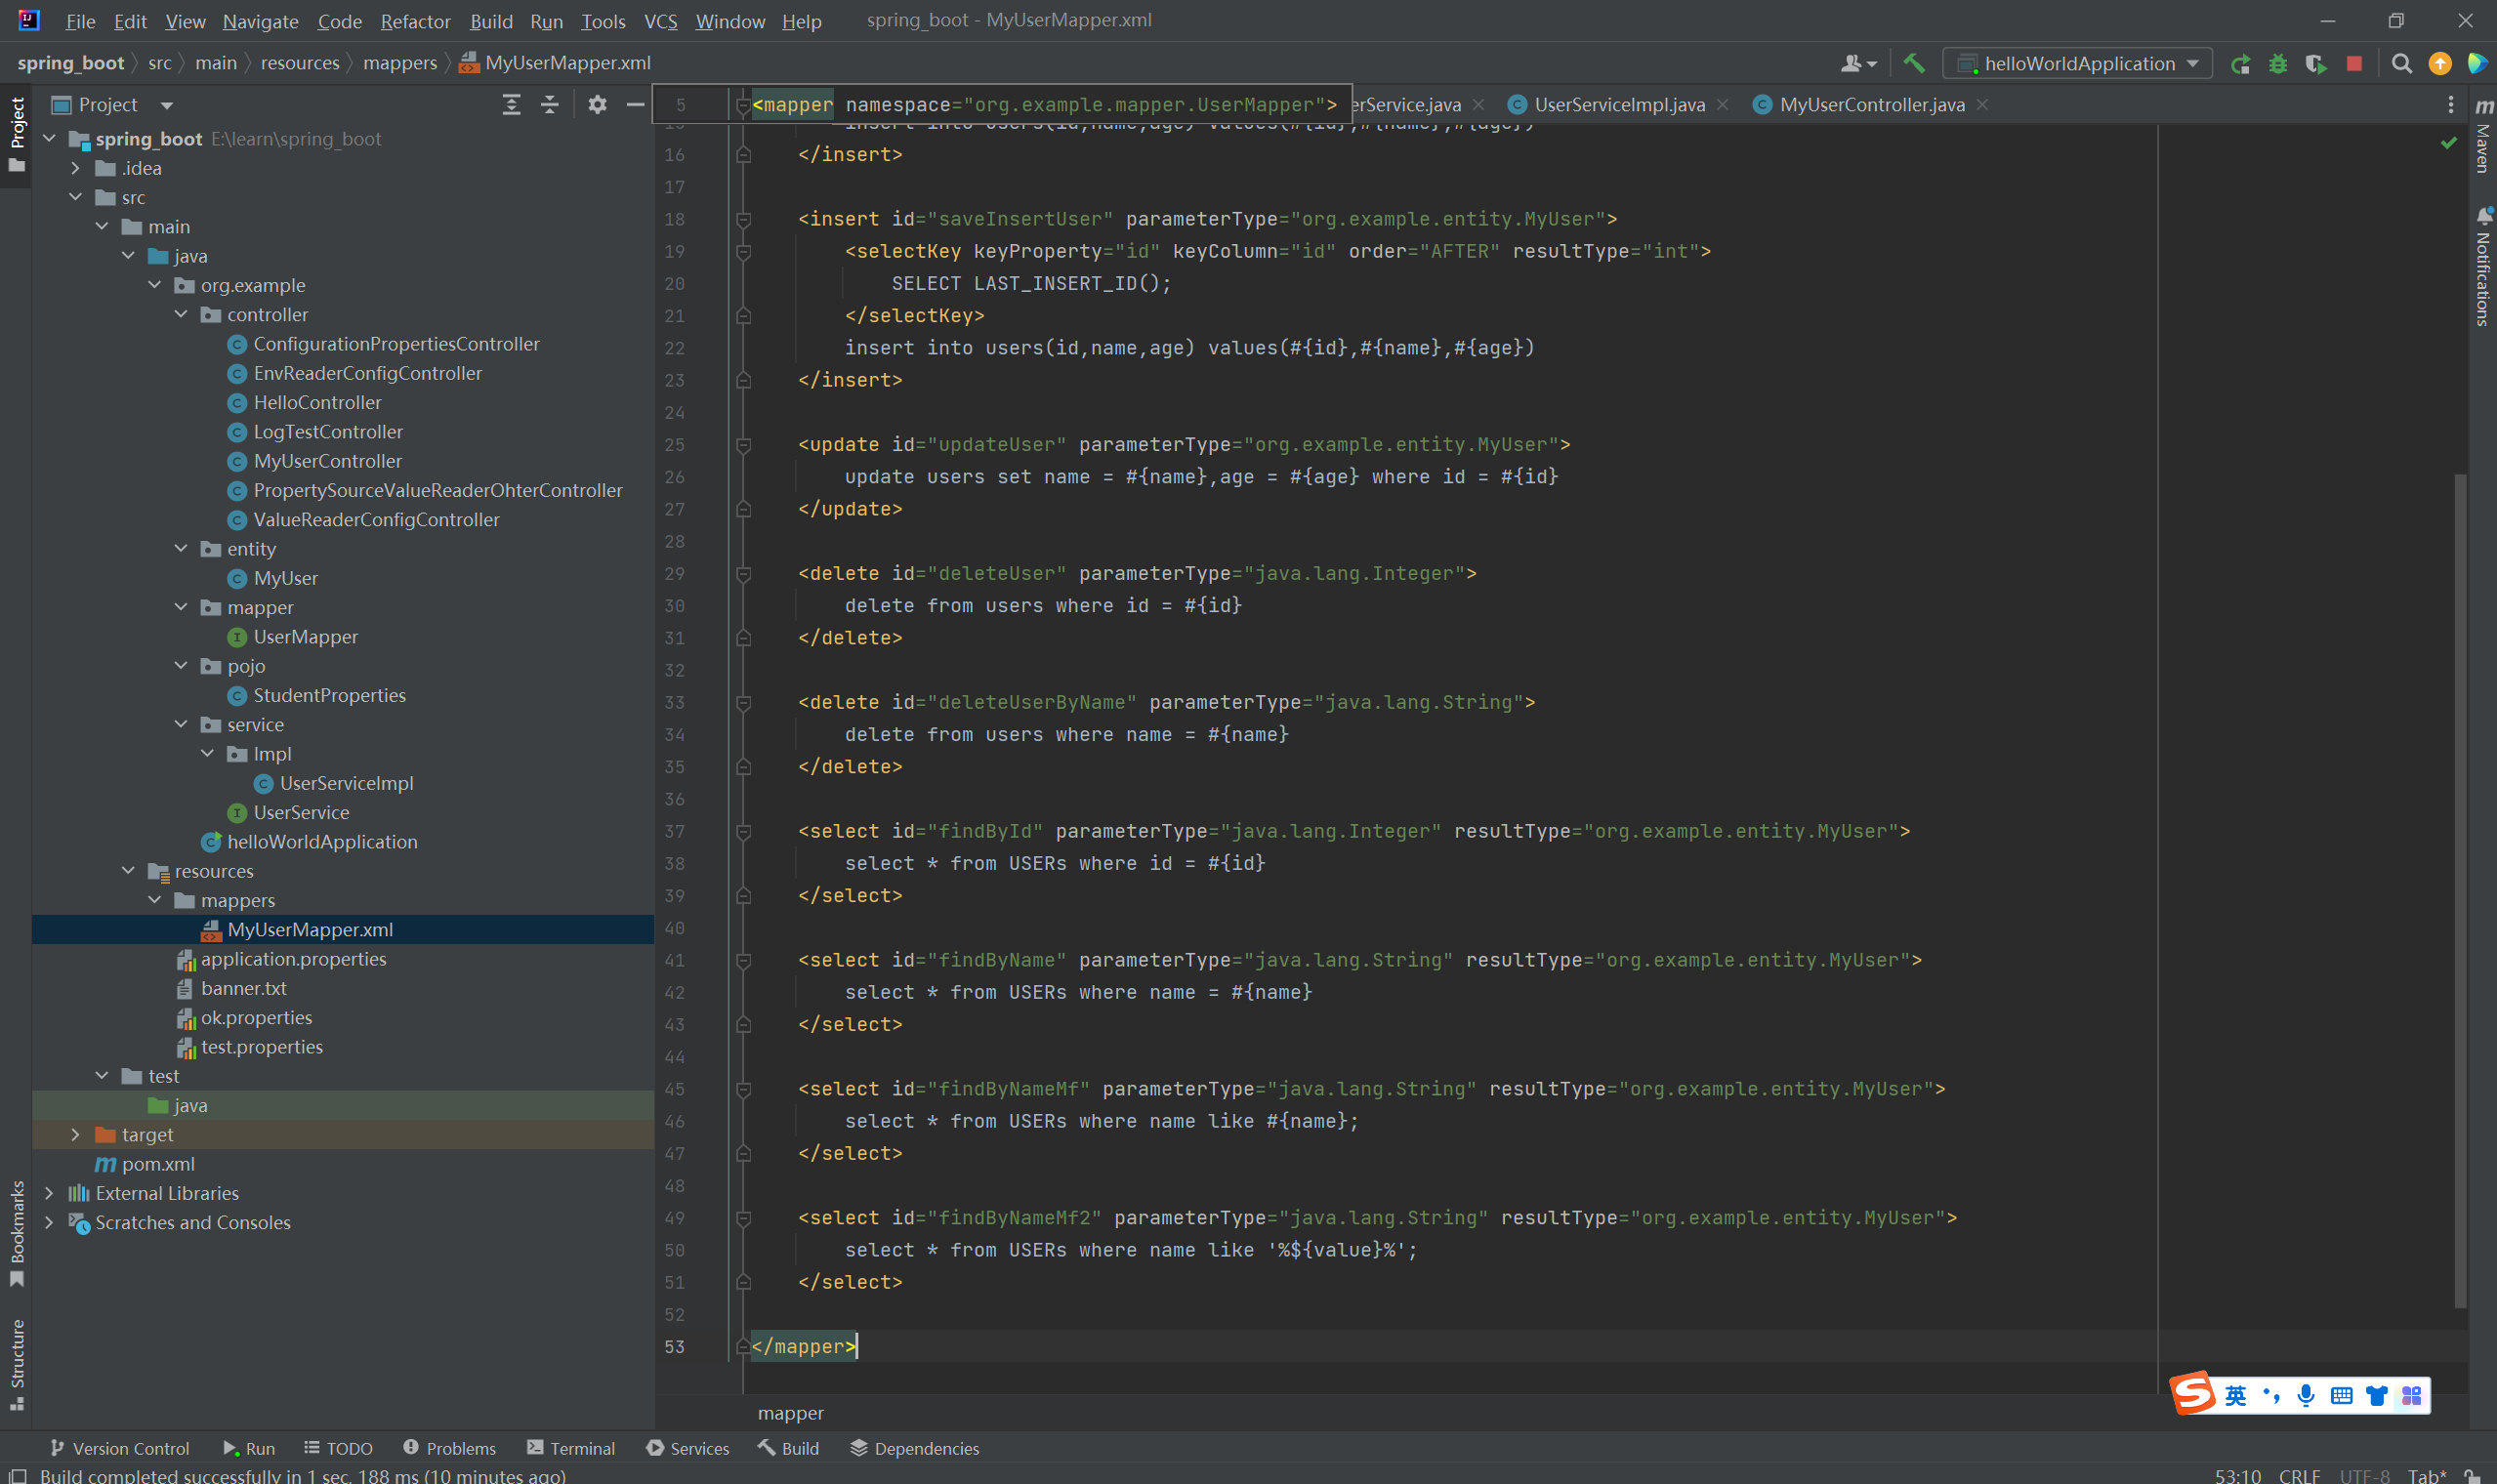Viewport: 2497px width, 1484px height.
Task: Expand the target folder in the project tree
Action: pos(76,1134)
